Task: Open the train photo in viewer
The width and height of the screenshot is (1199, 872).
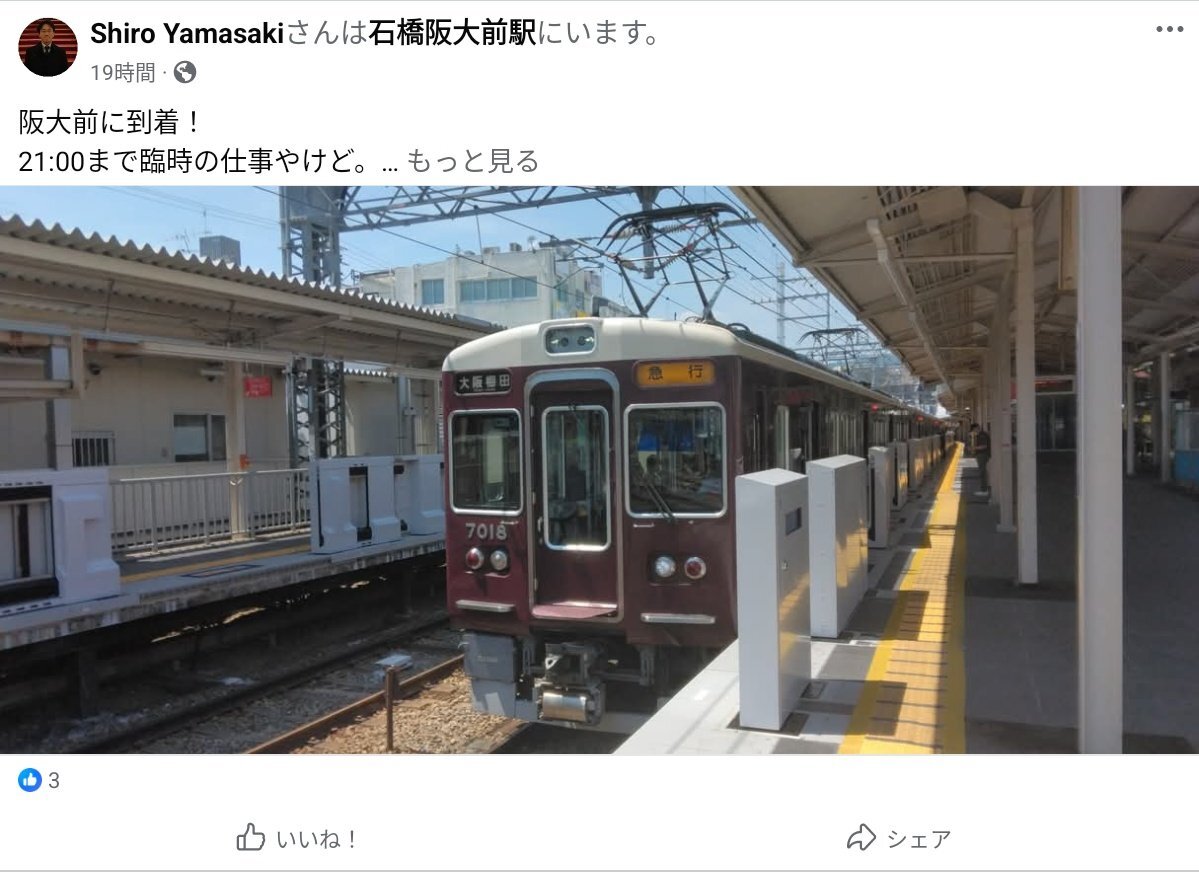Action: click(x=600, y=470)
